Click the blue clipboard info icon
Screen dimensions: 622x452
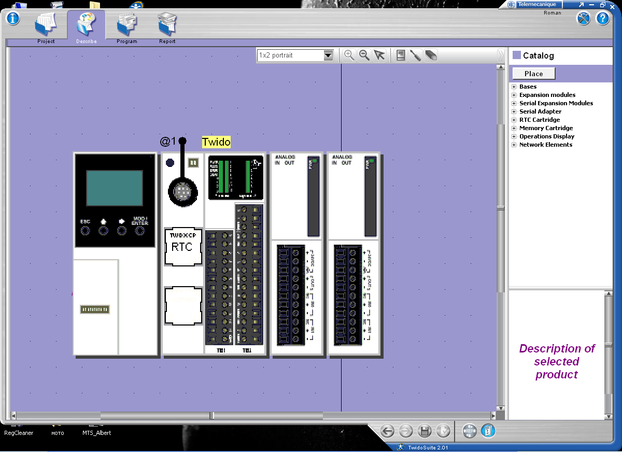click(488, 431)
